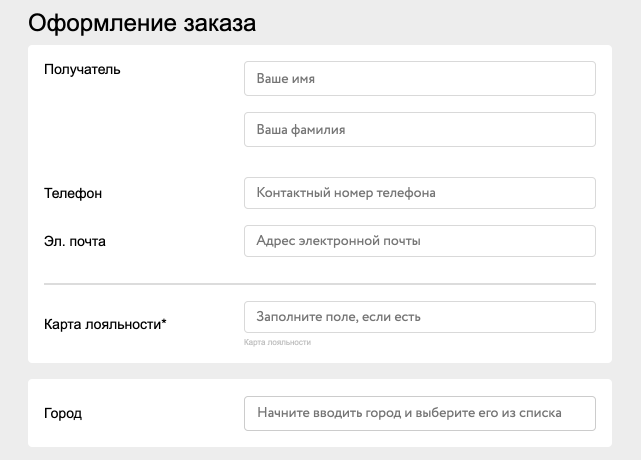The width and height of the screenshot is (641, 460).
Task: Click the small 'Карта лояльности' hint text
Action: click(x=277, y=342)
